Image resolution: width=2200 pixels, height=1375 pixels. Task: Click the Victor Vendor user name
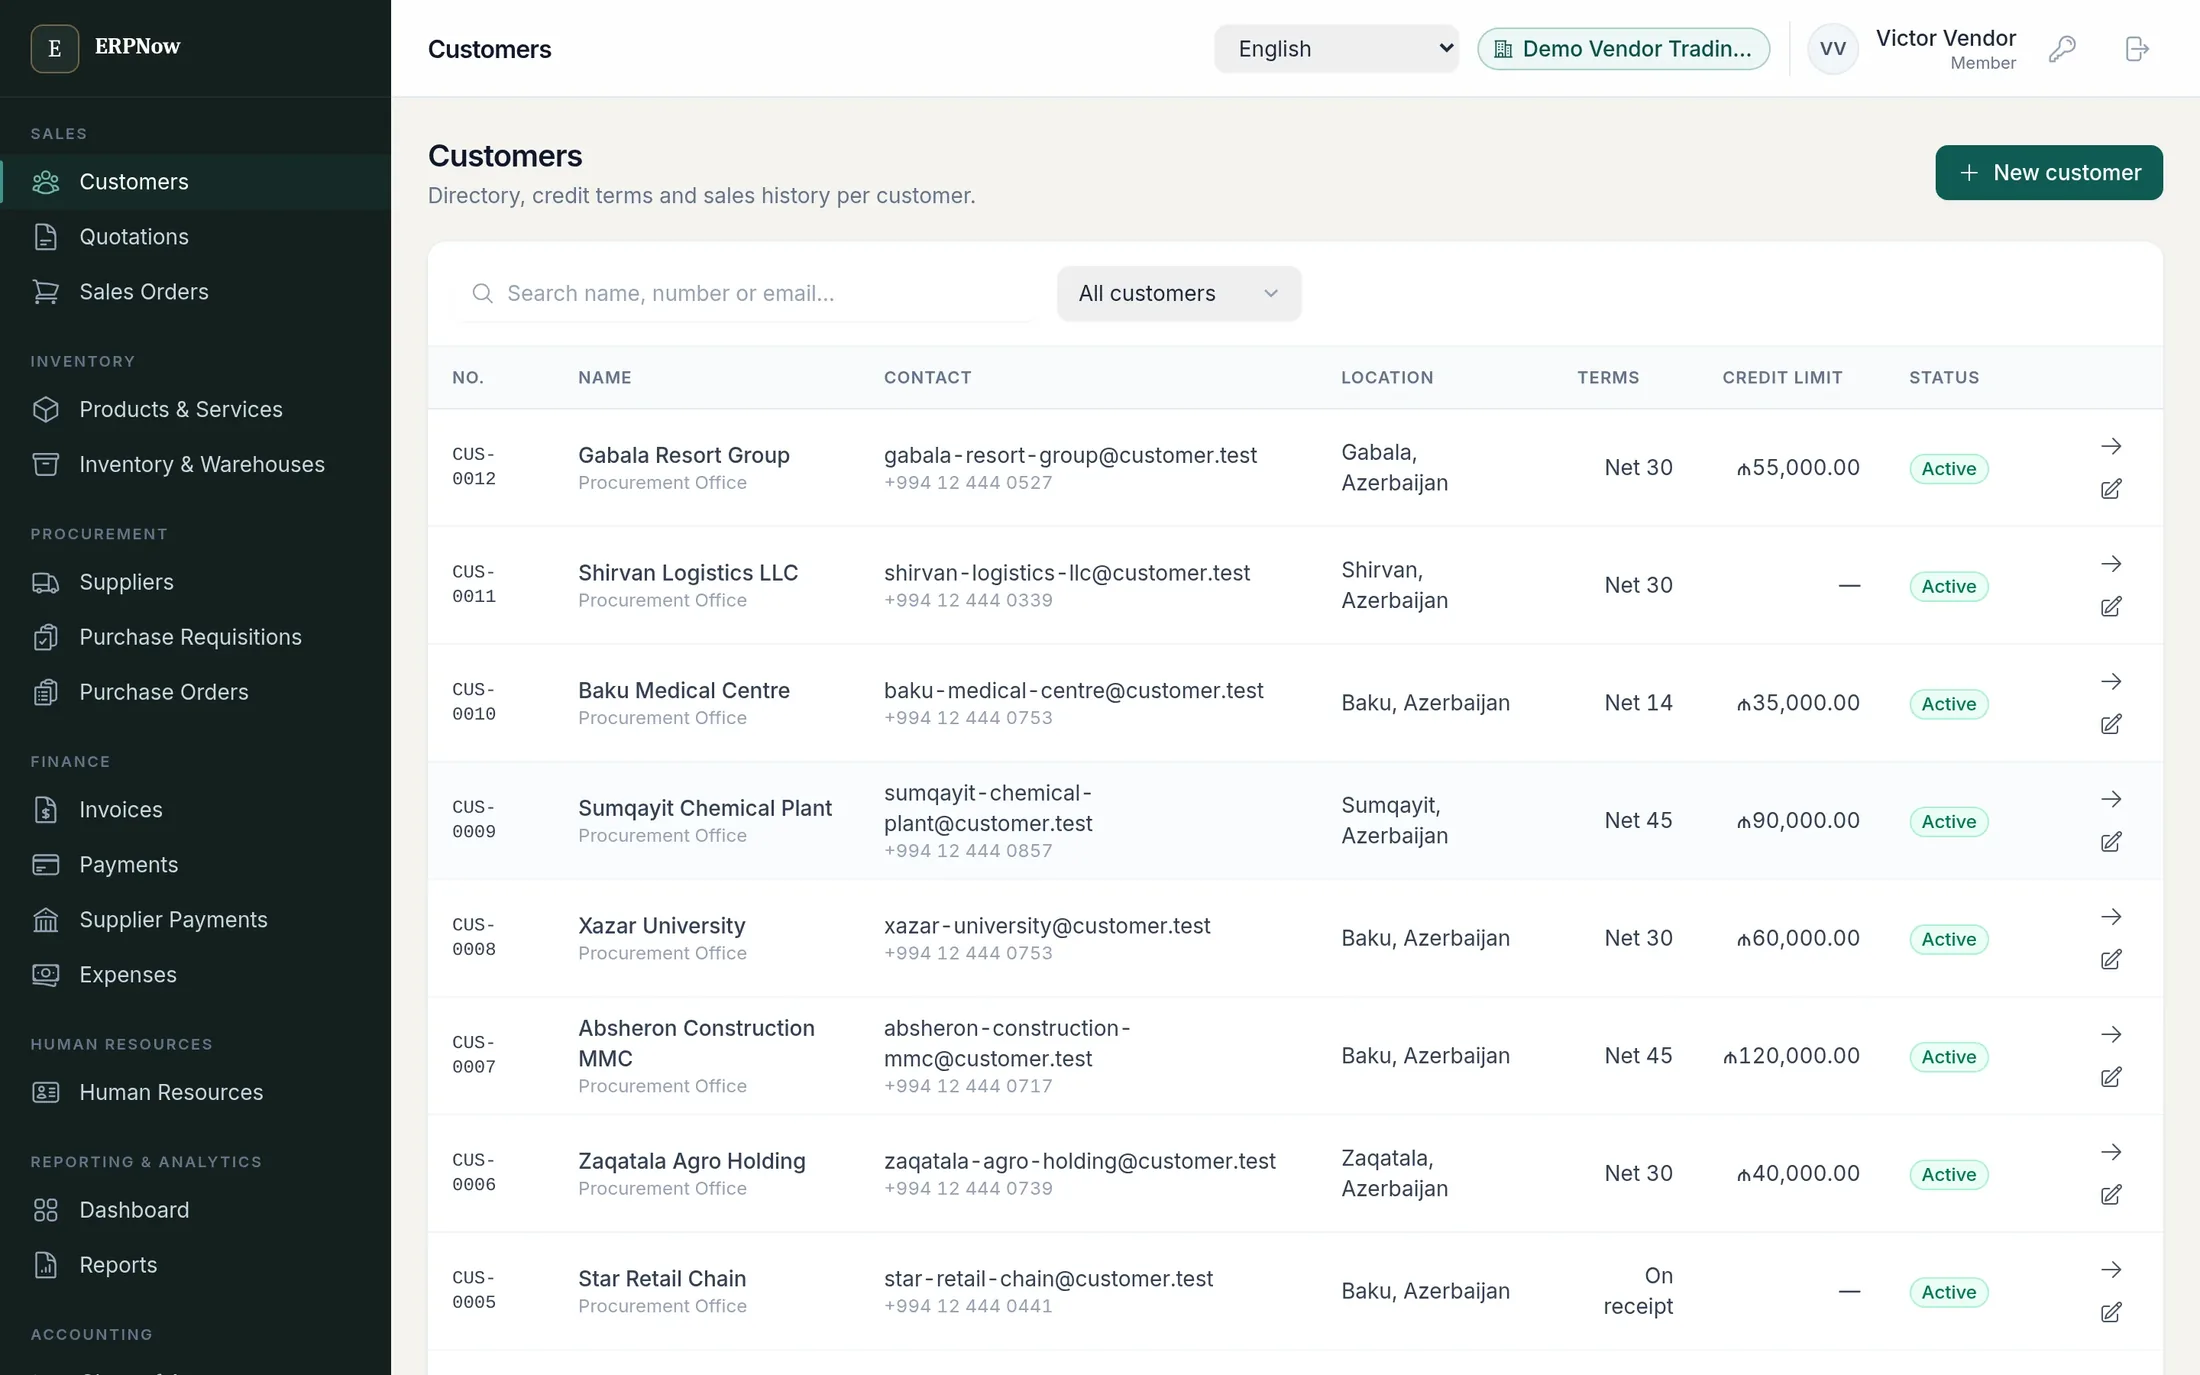1945,38
